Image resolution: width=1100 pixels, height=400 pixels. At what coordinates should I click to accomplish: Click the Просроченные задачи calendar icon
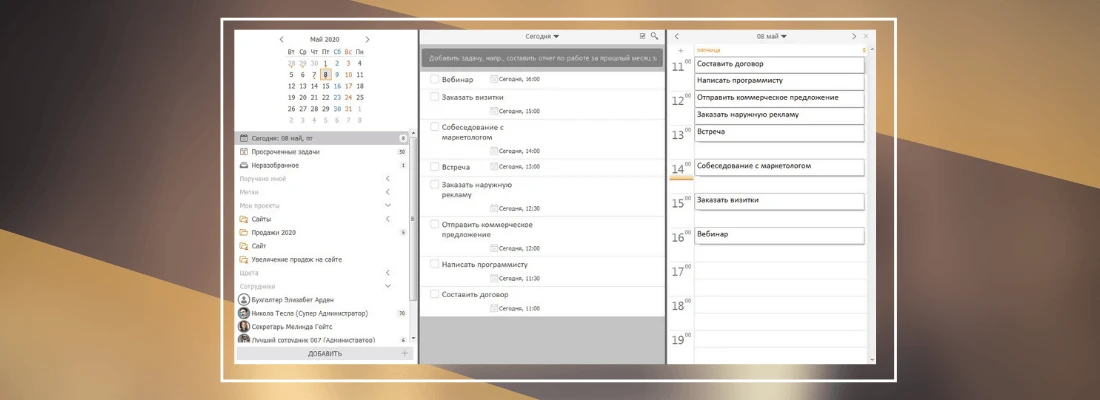pyautogui.click(x=243, y=152)
